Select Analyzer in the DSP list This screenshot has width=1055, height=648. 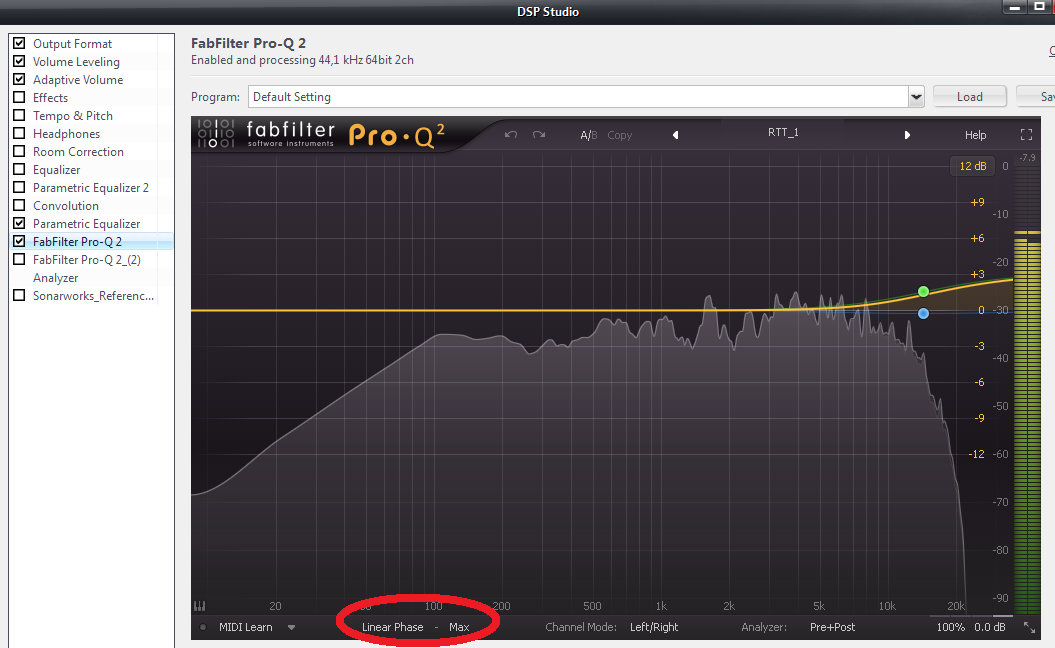coord(55,277)
